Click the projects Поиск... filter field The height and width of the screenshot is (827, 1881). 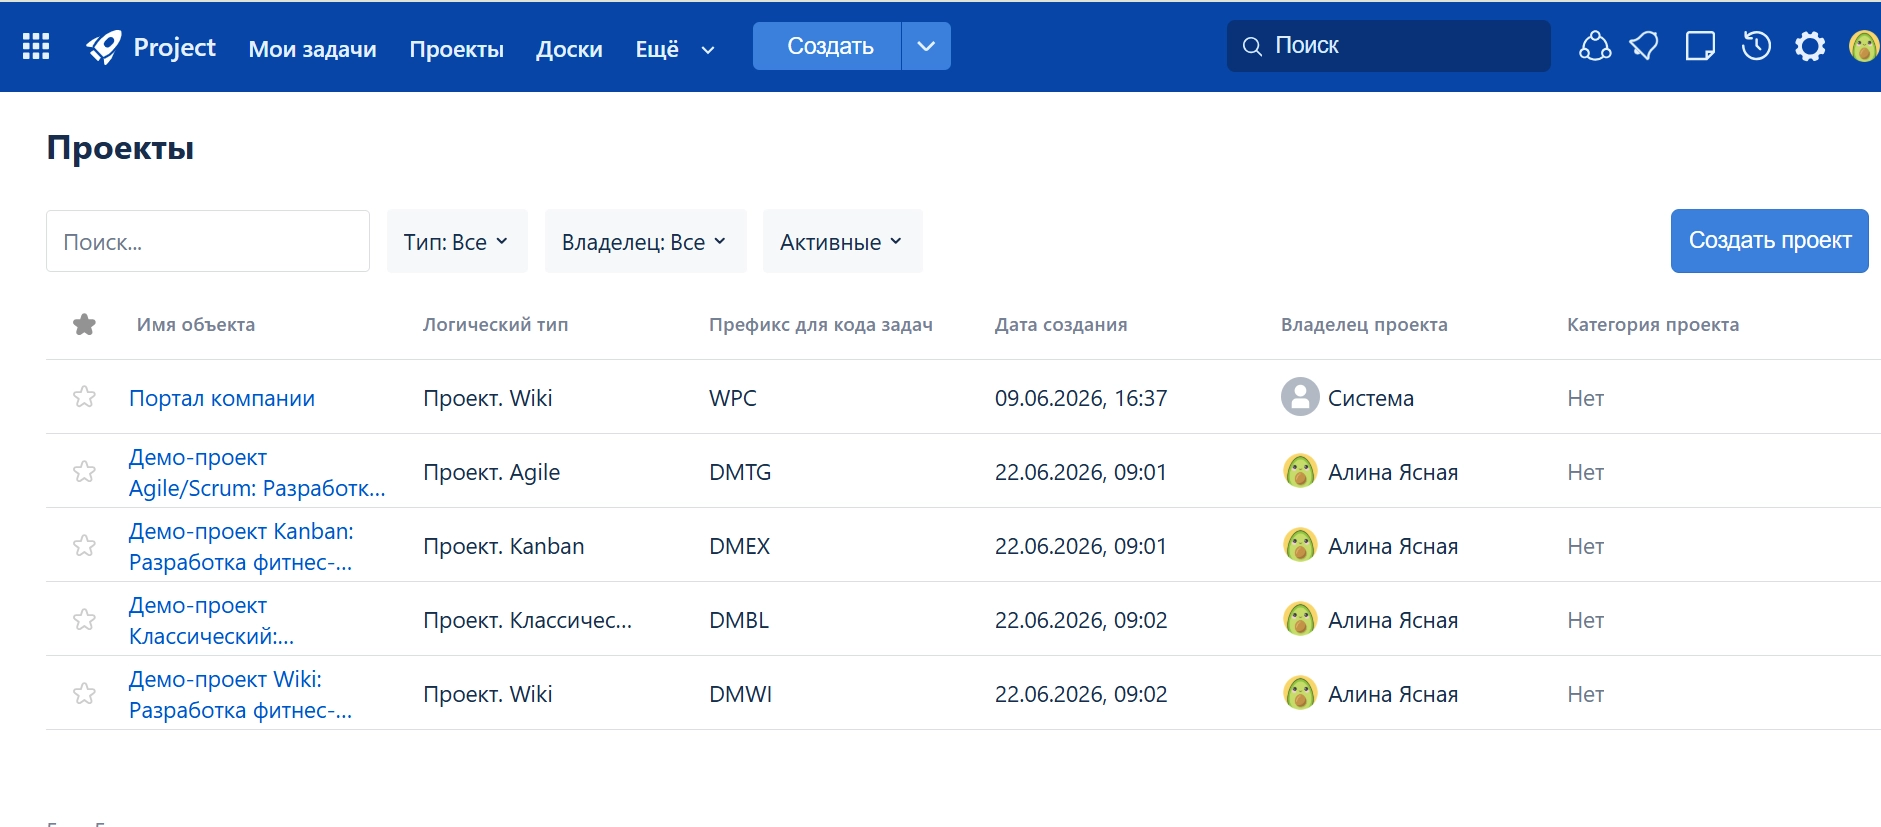pos(208,241)
